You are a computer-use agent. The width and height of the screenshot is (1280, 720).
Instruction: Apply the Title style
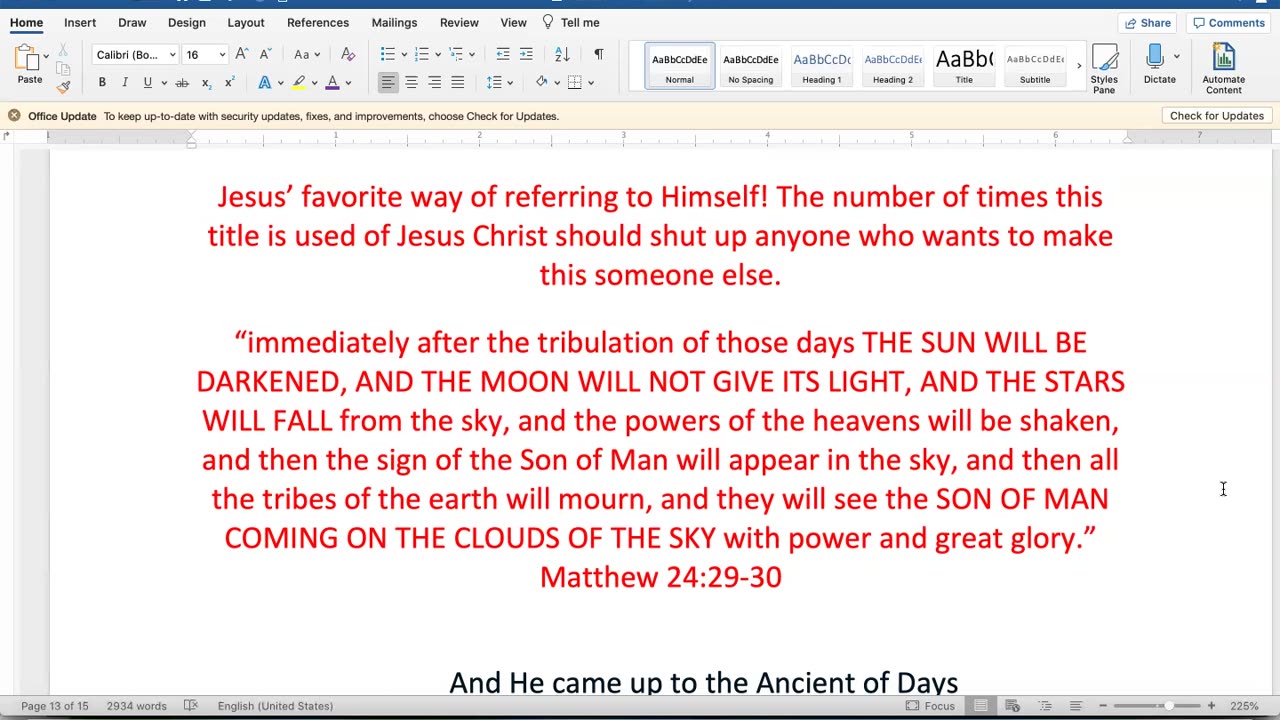point(964,67)
